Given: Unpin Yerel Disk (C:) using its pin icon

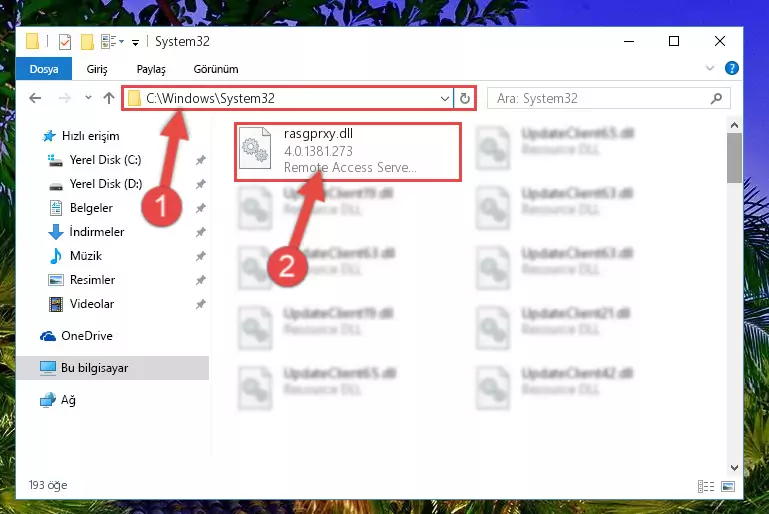Looking at the screenshot, I should pos(200,160).
